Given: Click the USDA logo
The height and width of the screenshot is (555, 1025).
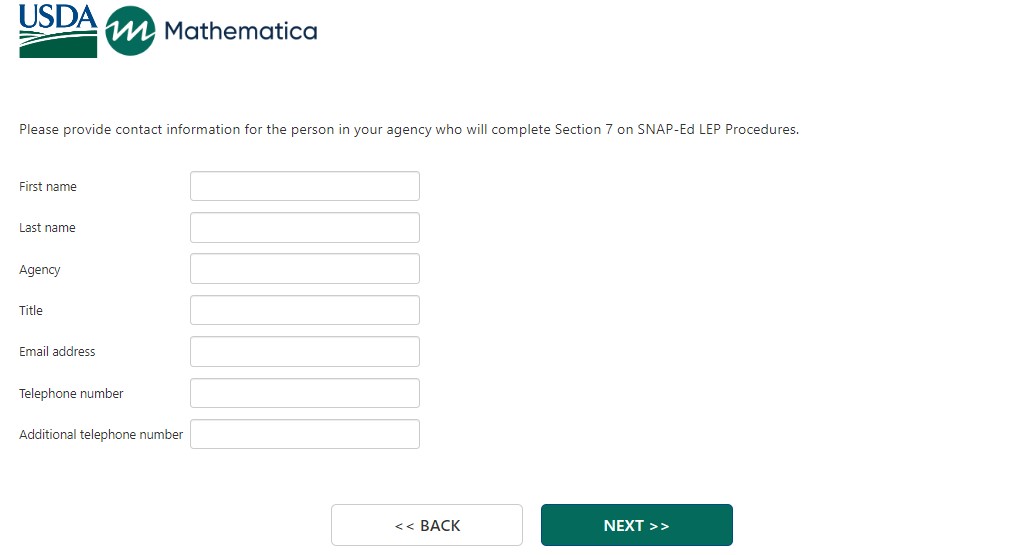Looking at the screenshot, I should point(58,30).
